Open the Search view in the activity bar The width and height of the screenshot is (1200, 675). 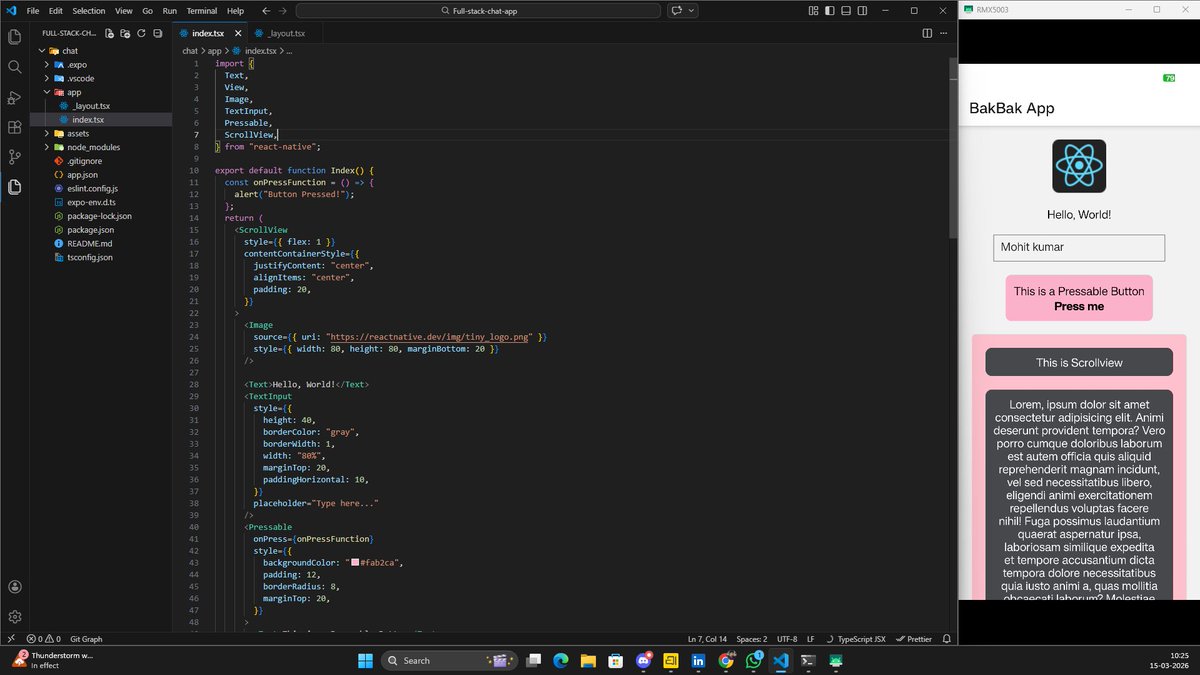coord(15,67)
